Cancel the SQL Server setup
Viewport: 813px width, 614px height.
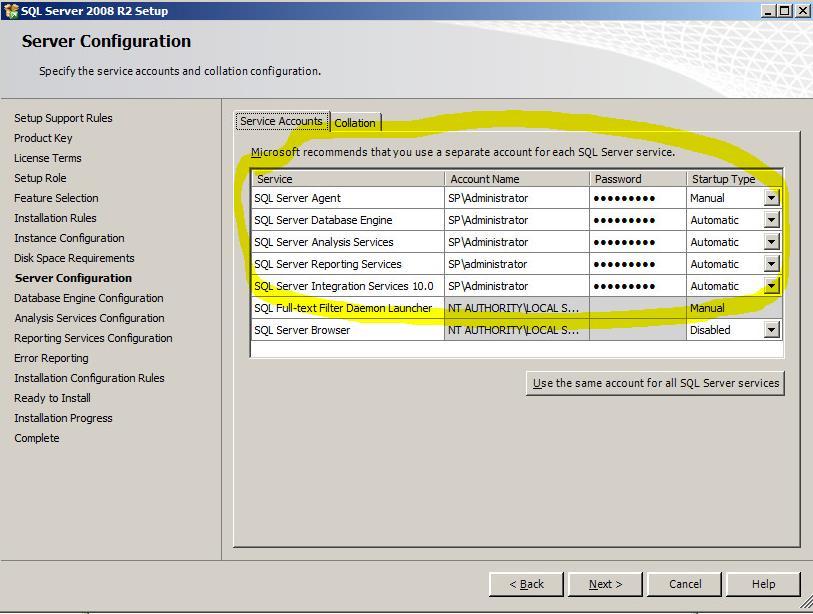point(684,584)
